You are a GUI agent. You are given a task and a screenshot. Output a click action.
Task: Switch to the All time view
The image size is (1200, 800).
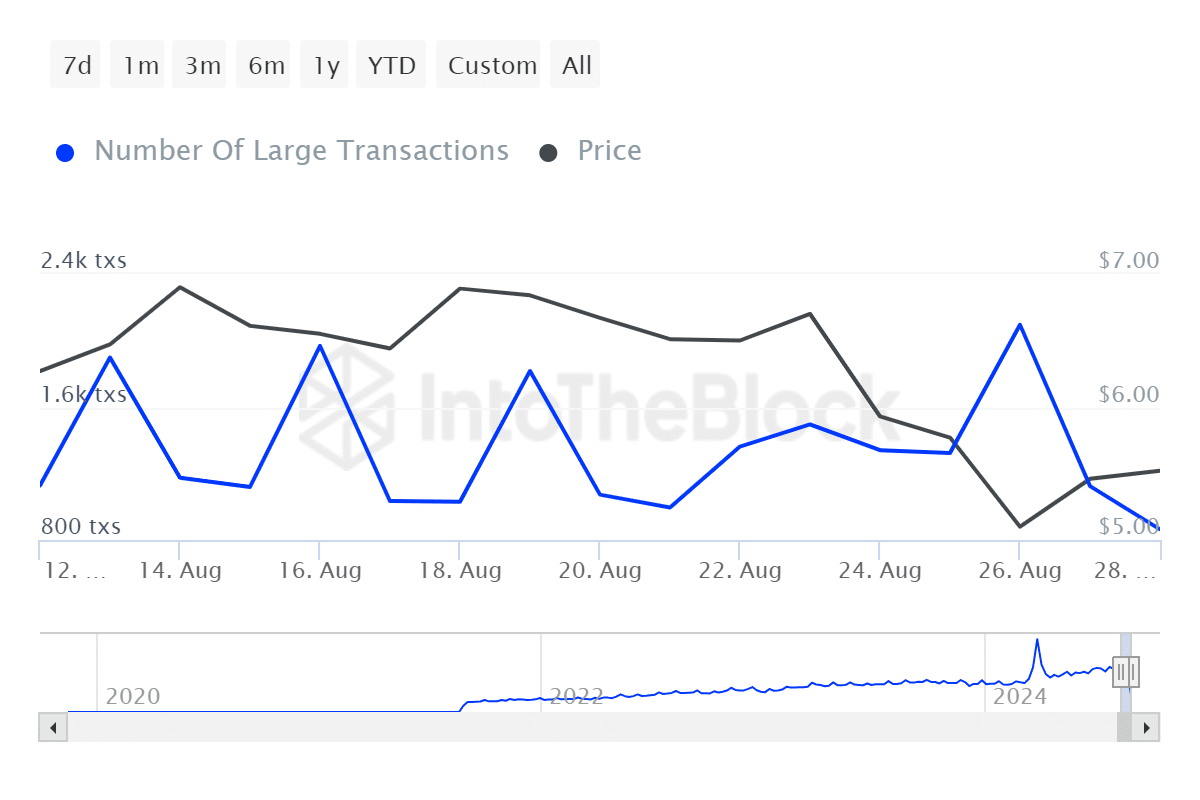pos(575,64)
